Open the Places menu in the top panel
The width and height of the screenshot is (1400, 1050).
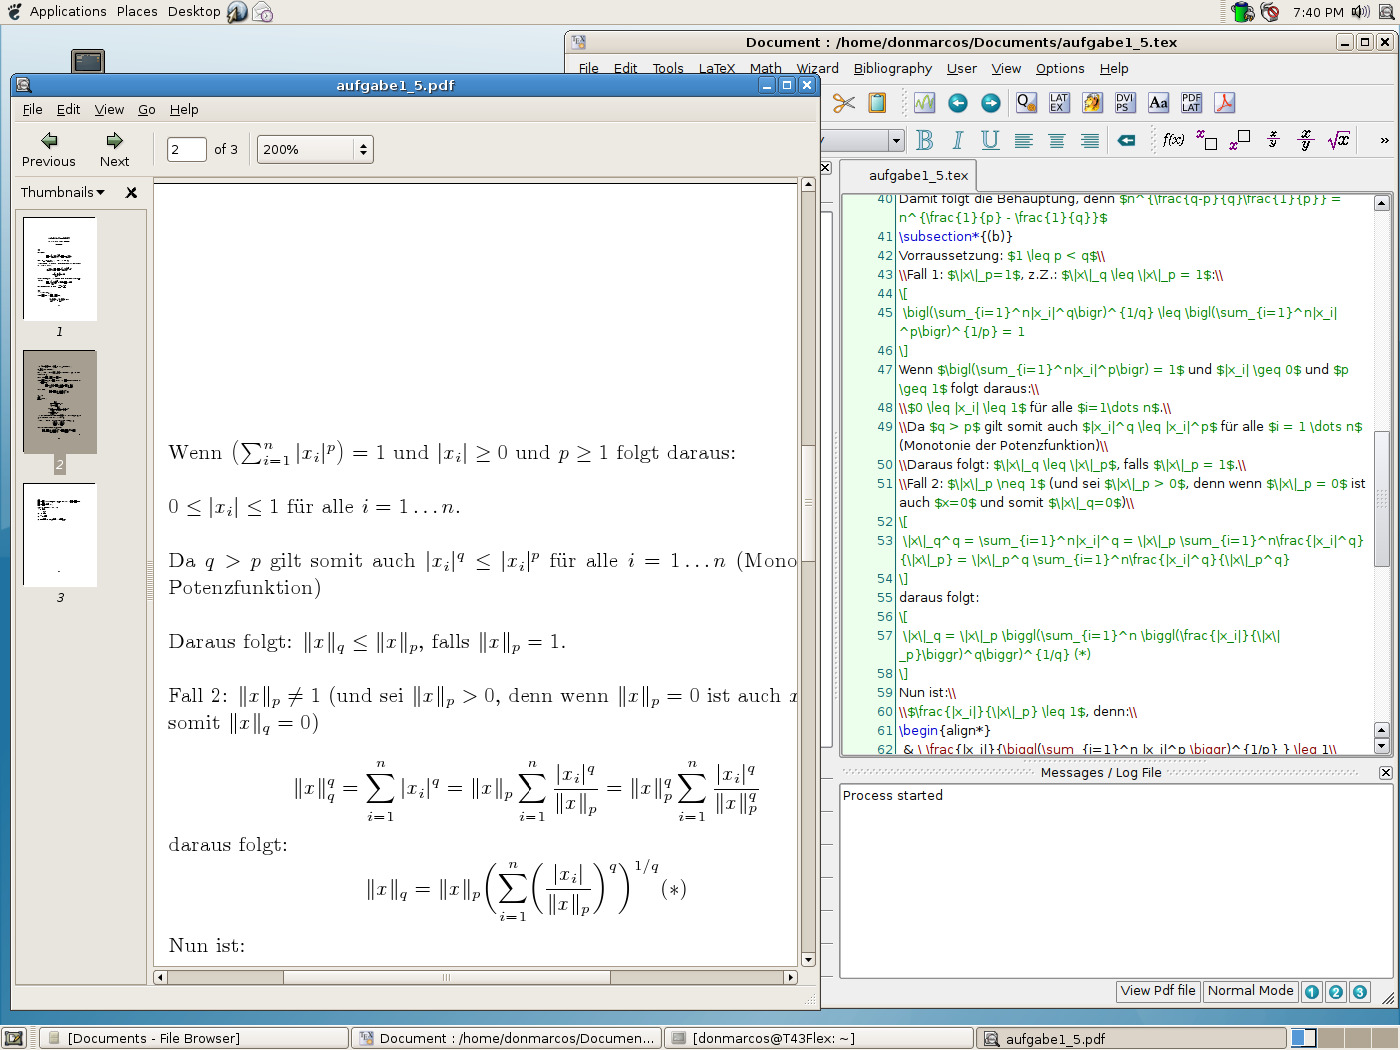tap(137, 12)
